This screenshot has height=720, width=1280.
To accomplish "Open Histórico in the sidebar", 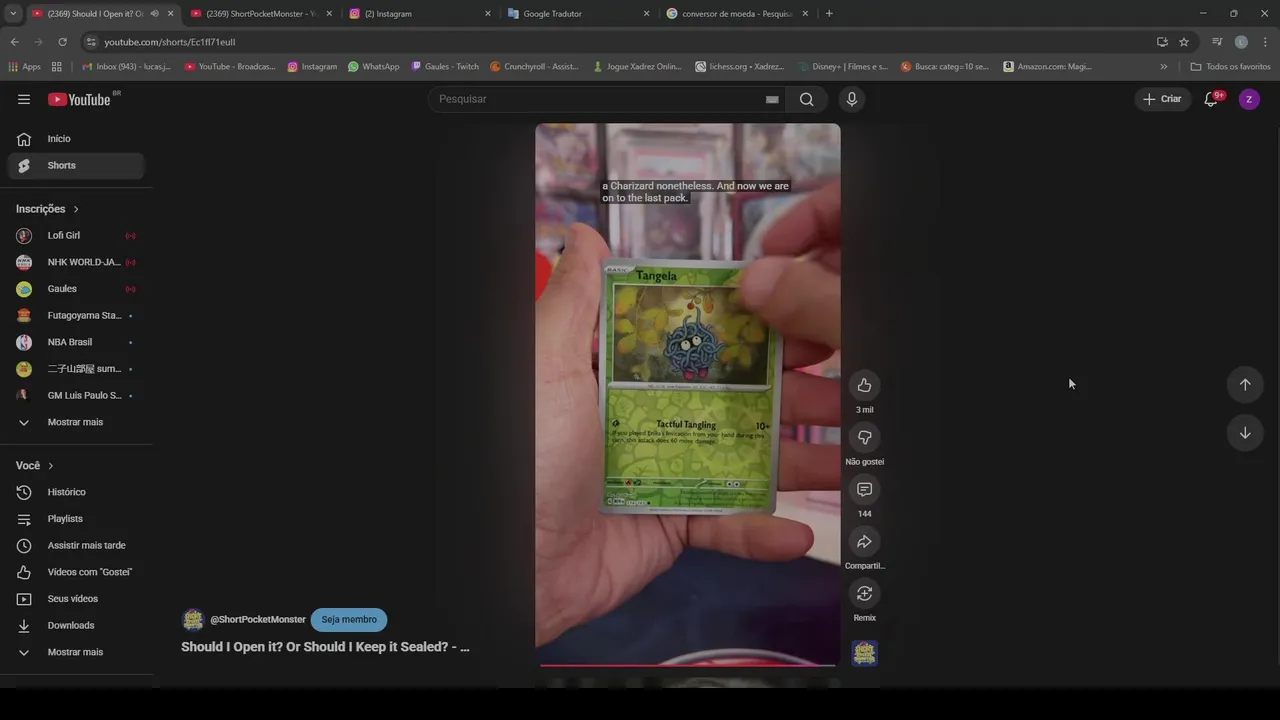I will [76, 492].
